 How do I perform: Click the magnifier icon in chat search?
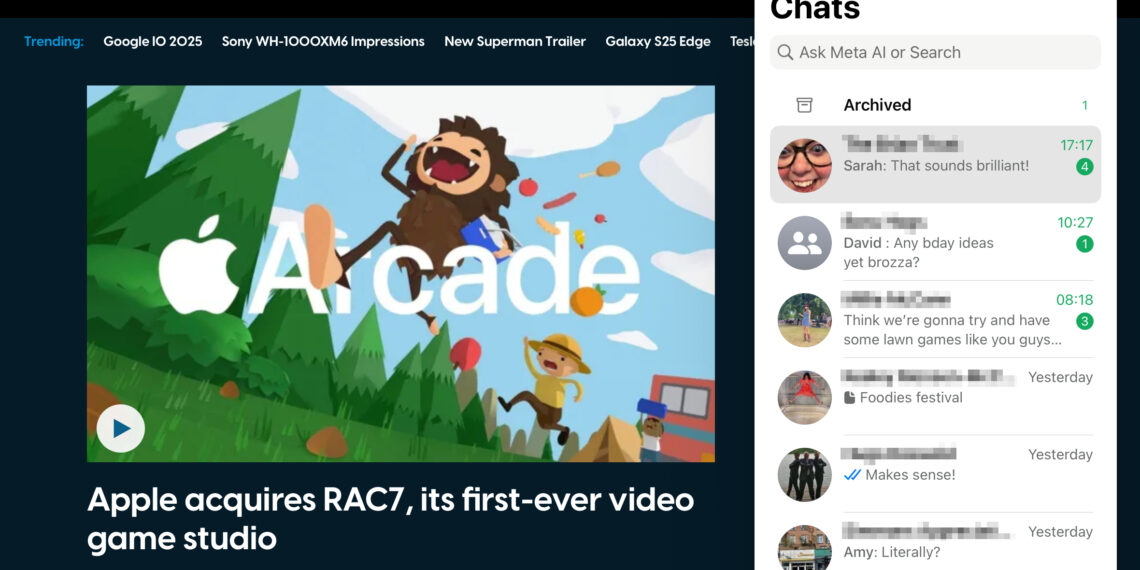tap(785, 53)
